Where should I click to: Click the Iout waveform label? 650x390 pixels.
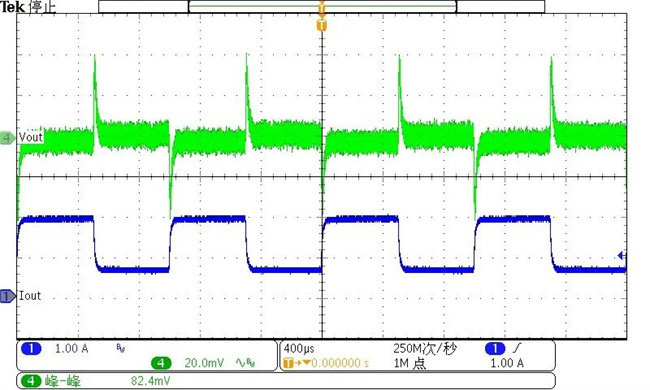30,296
